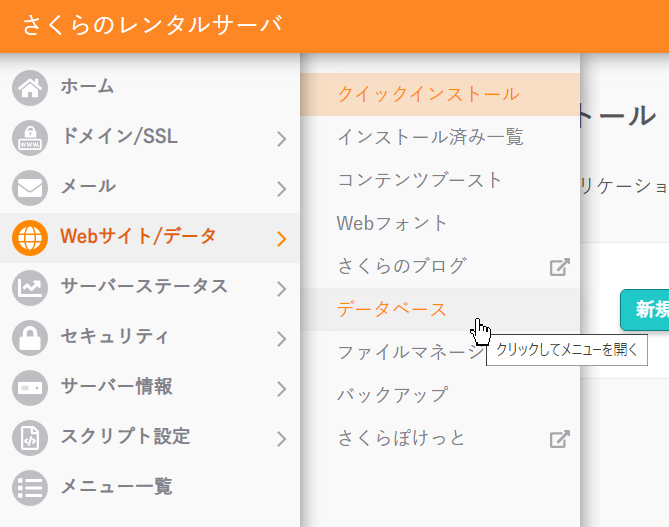Viewport: 669px width, 527px height.
Task: Select クイックインストール in submenu
Action: click(x=440, y=94)
